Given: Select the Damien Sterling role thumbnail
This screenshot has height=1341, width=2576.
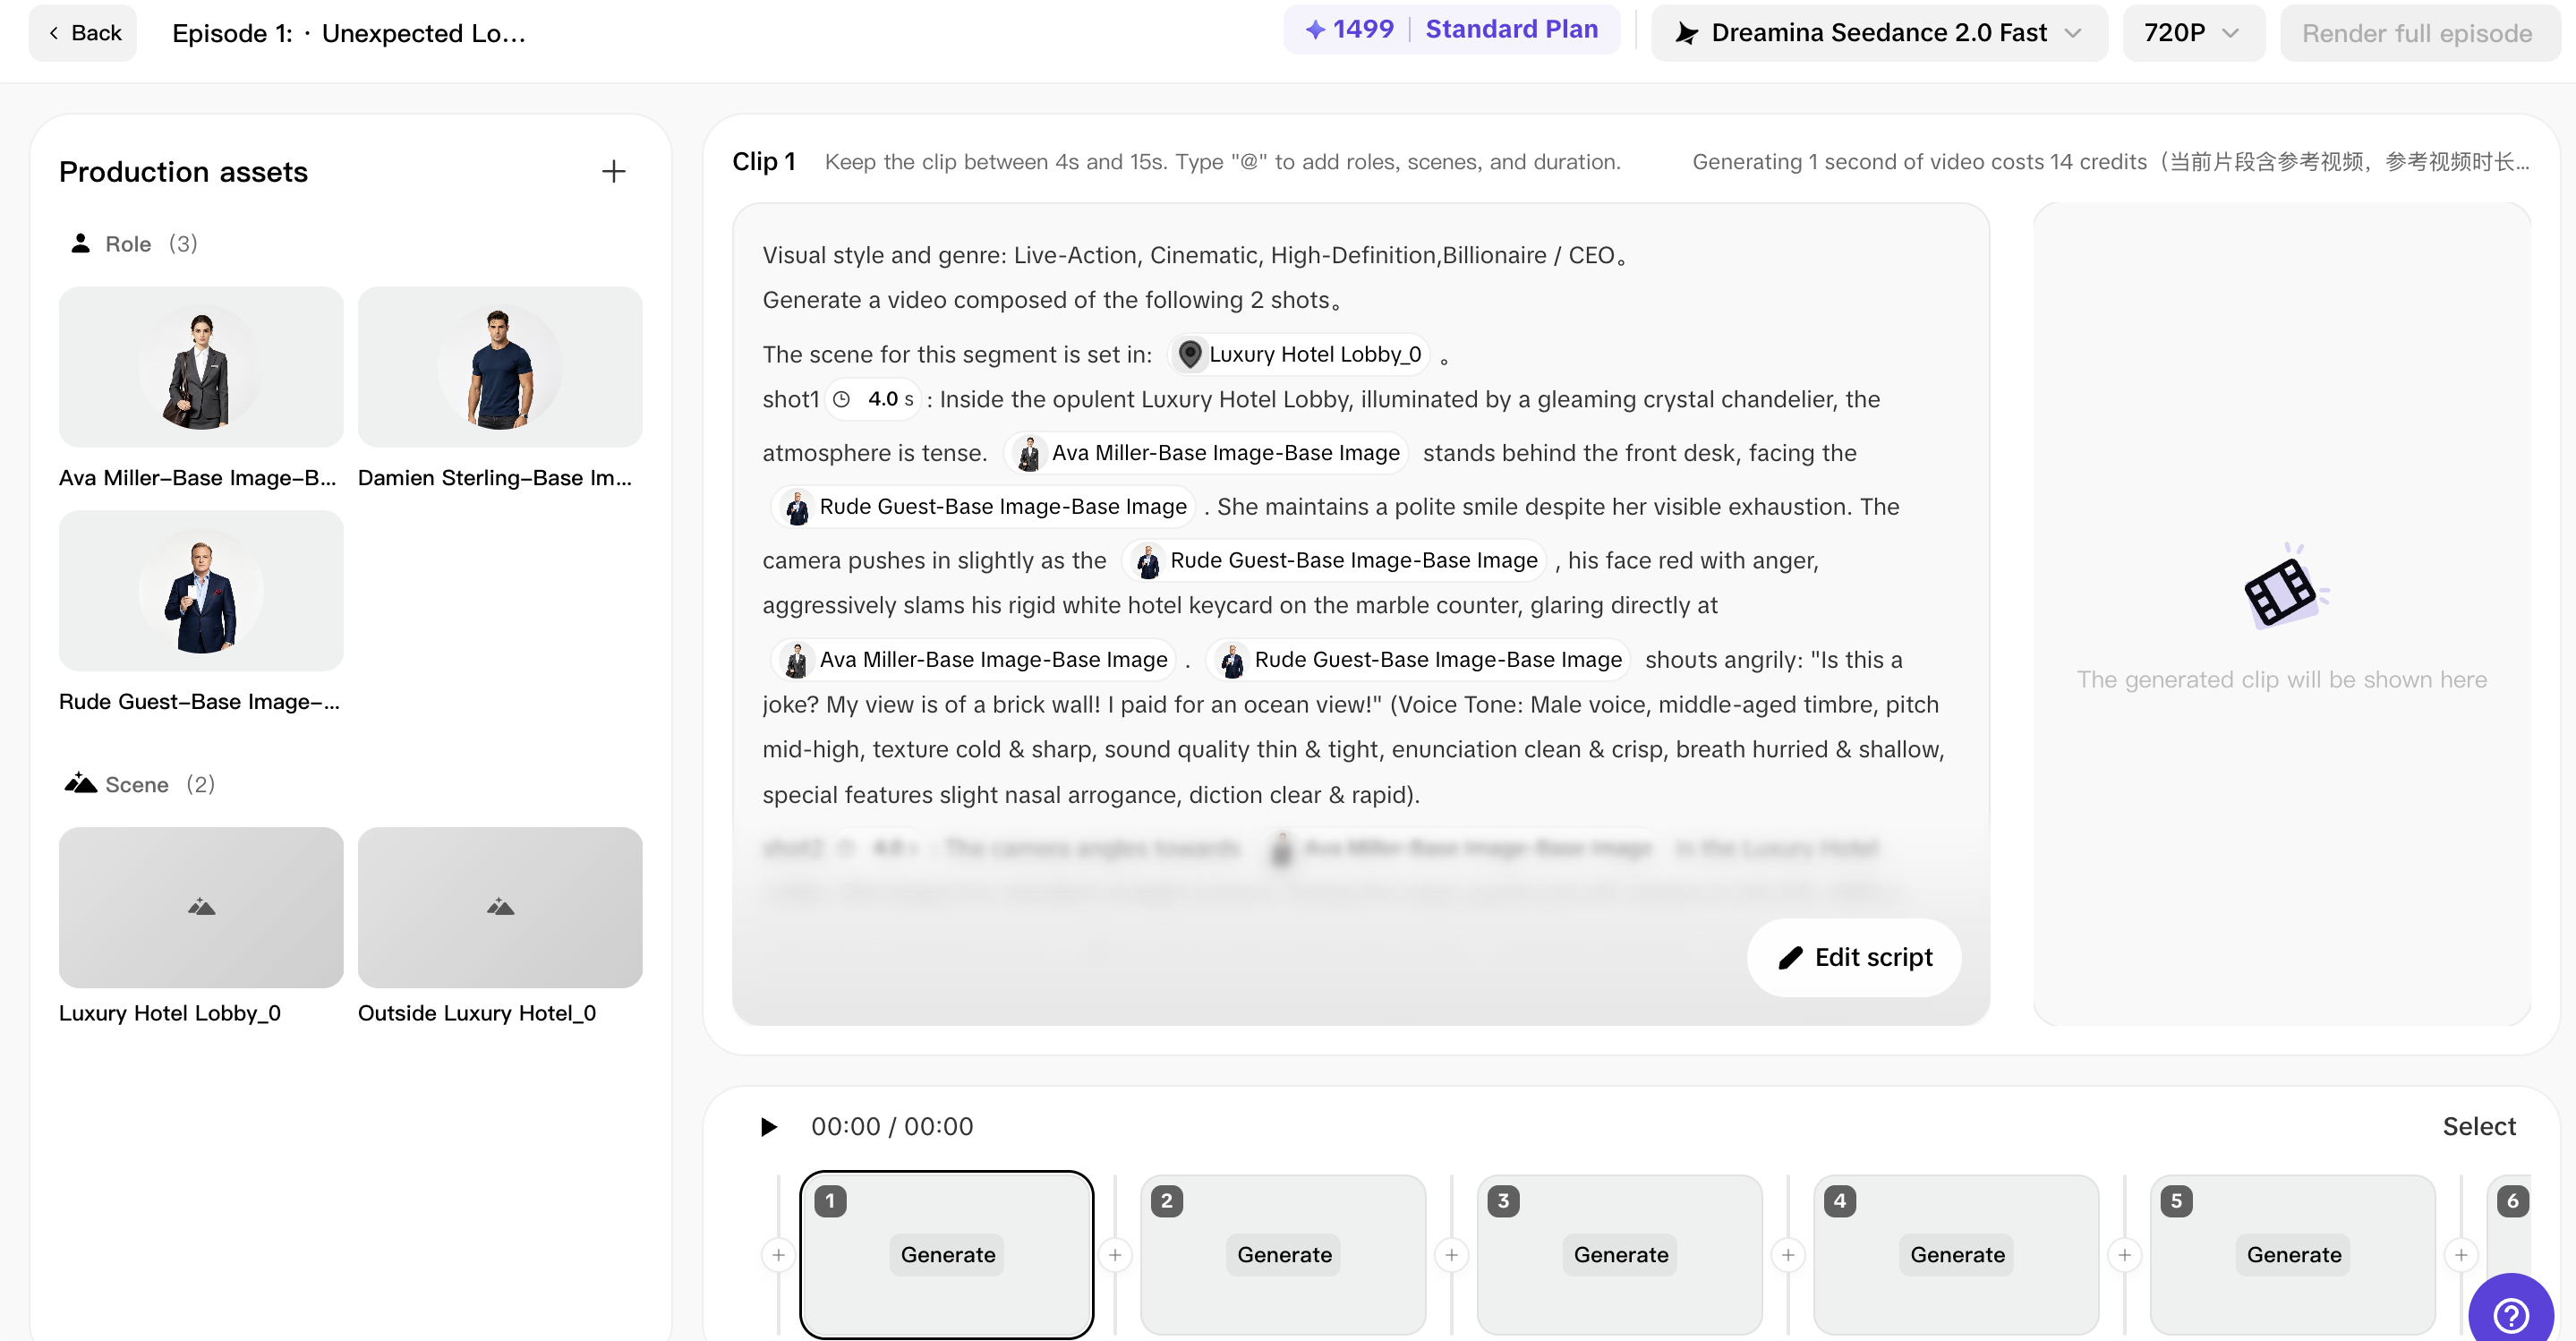Looking at the screenshot, I should [500, 367].
